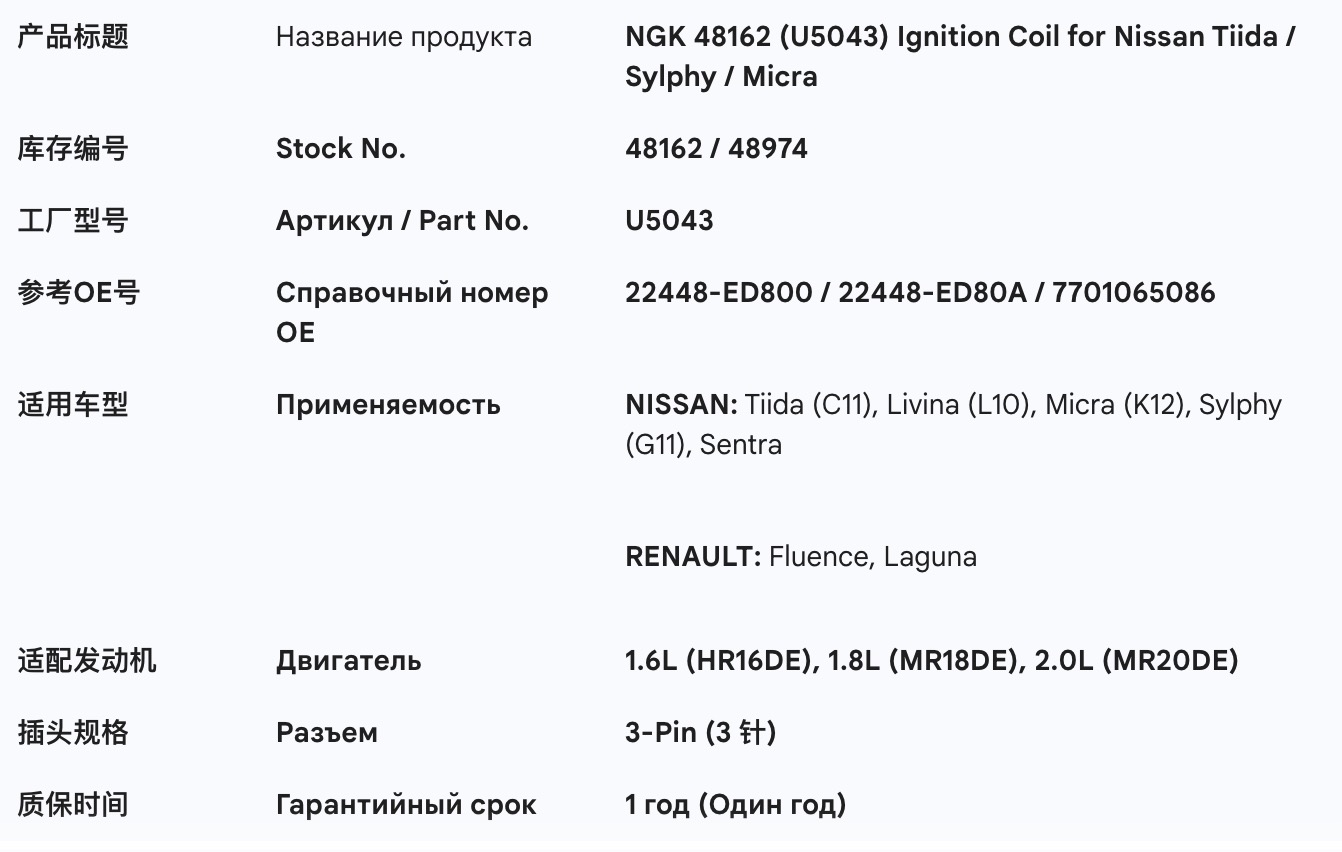Click the Название продукта label
Viewport: 1342px width, 852px height.
tap(403, 38)
